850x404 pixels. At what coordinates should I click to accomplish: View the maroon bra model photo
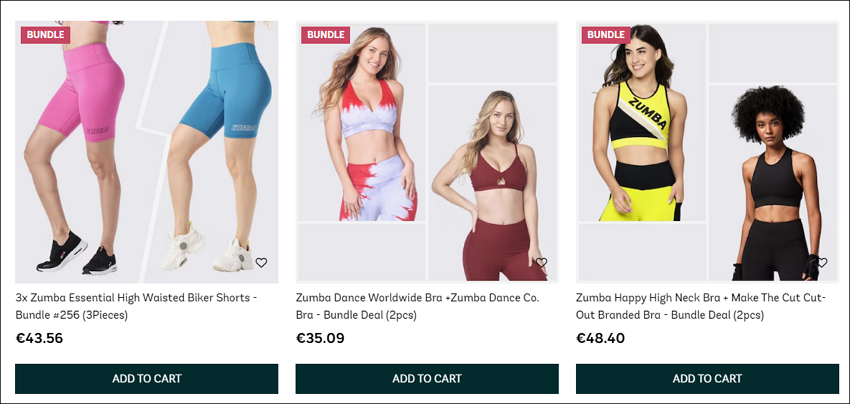(x=492, y=183)
